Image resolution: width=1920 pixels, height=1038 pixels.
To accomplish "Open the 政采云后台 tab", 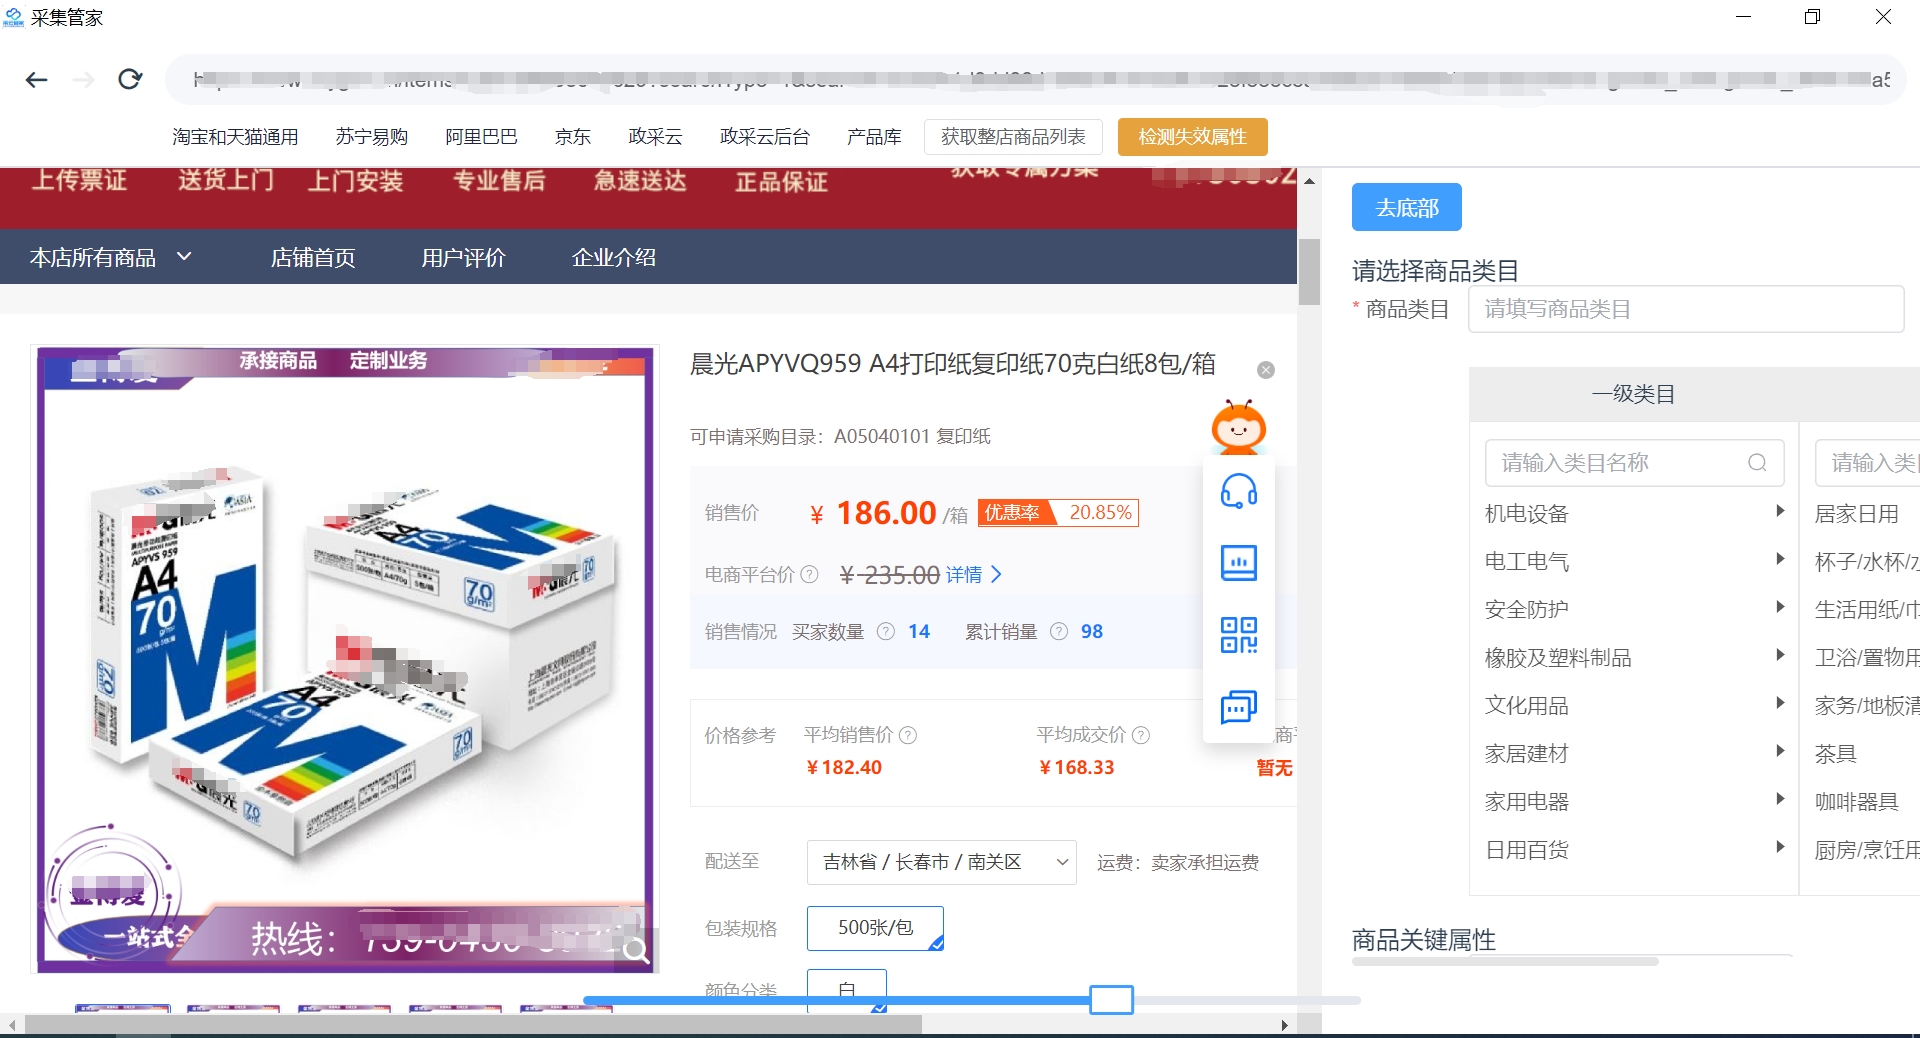I will pyautogui.click(x=765, y=137).
